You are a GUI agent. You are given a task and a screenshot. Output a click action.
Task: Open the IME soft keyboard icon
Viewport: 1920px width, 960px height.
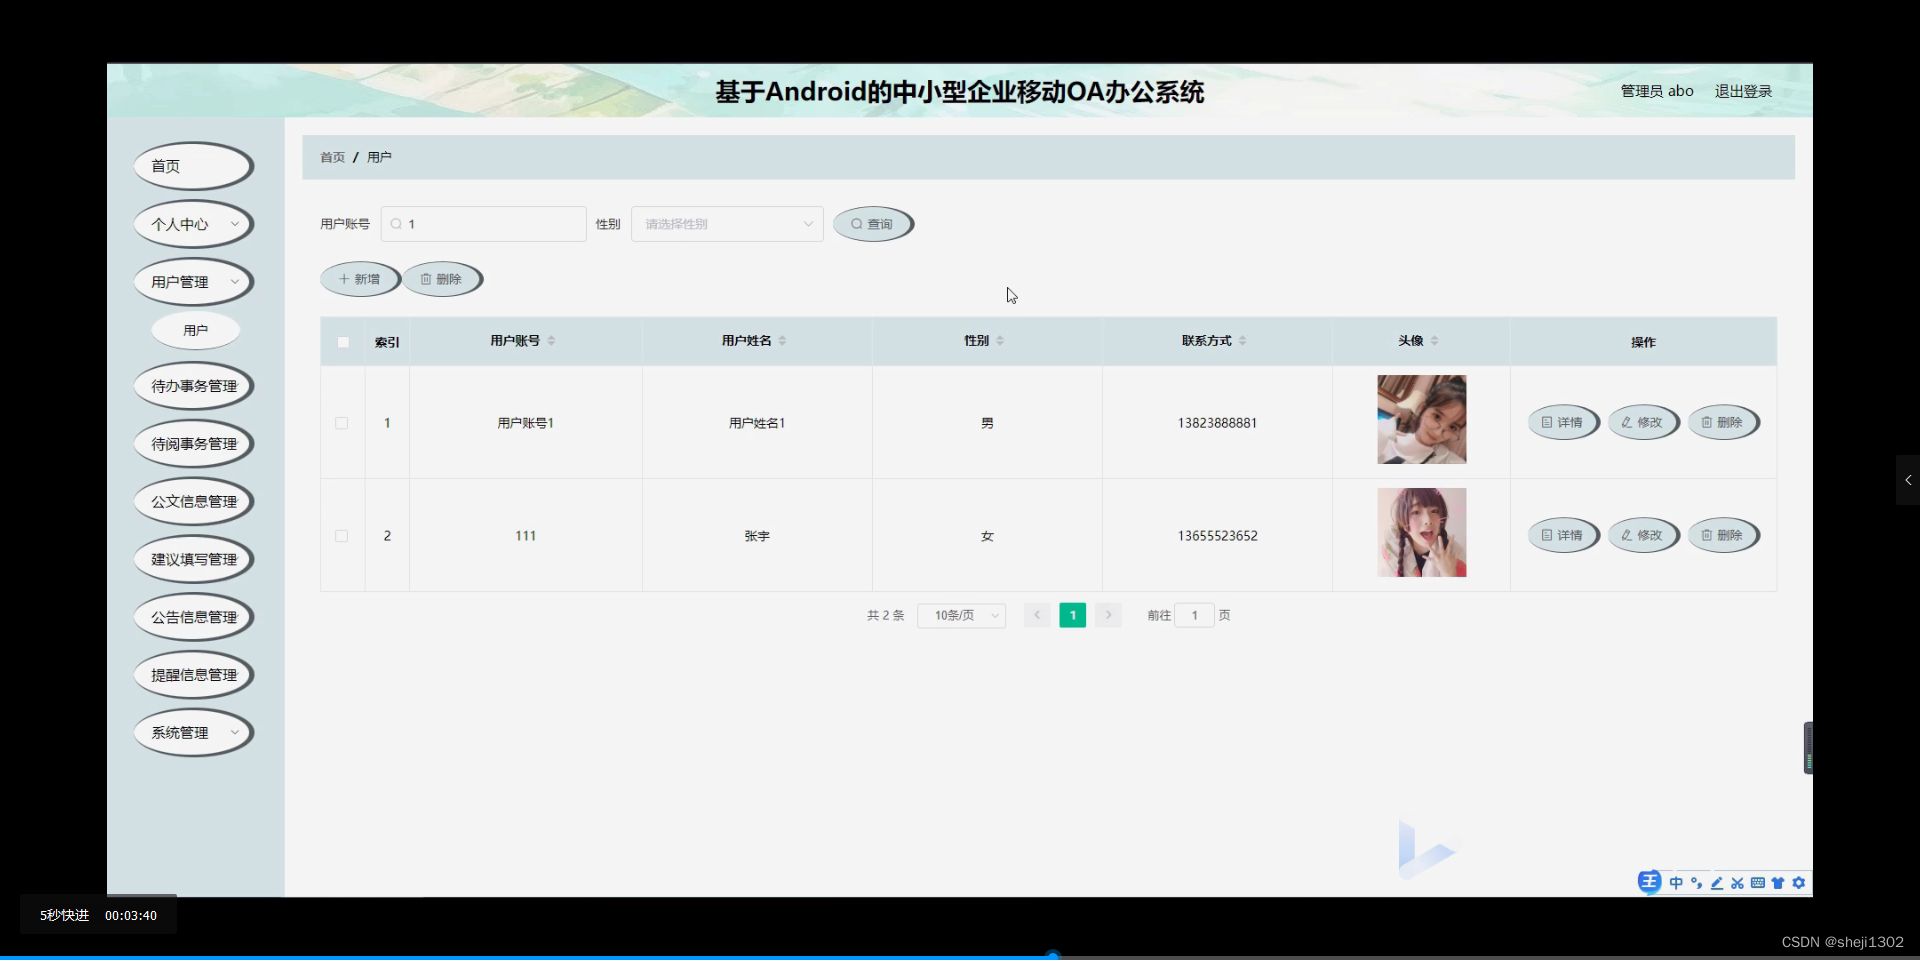[1757, 883]
